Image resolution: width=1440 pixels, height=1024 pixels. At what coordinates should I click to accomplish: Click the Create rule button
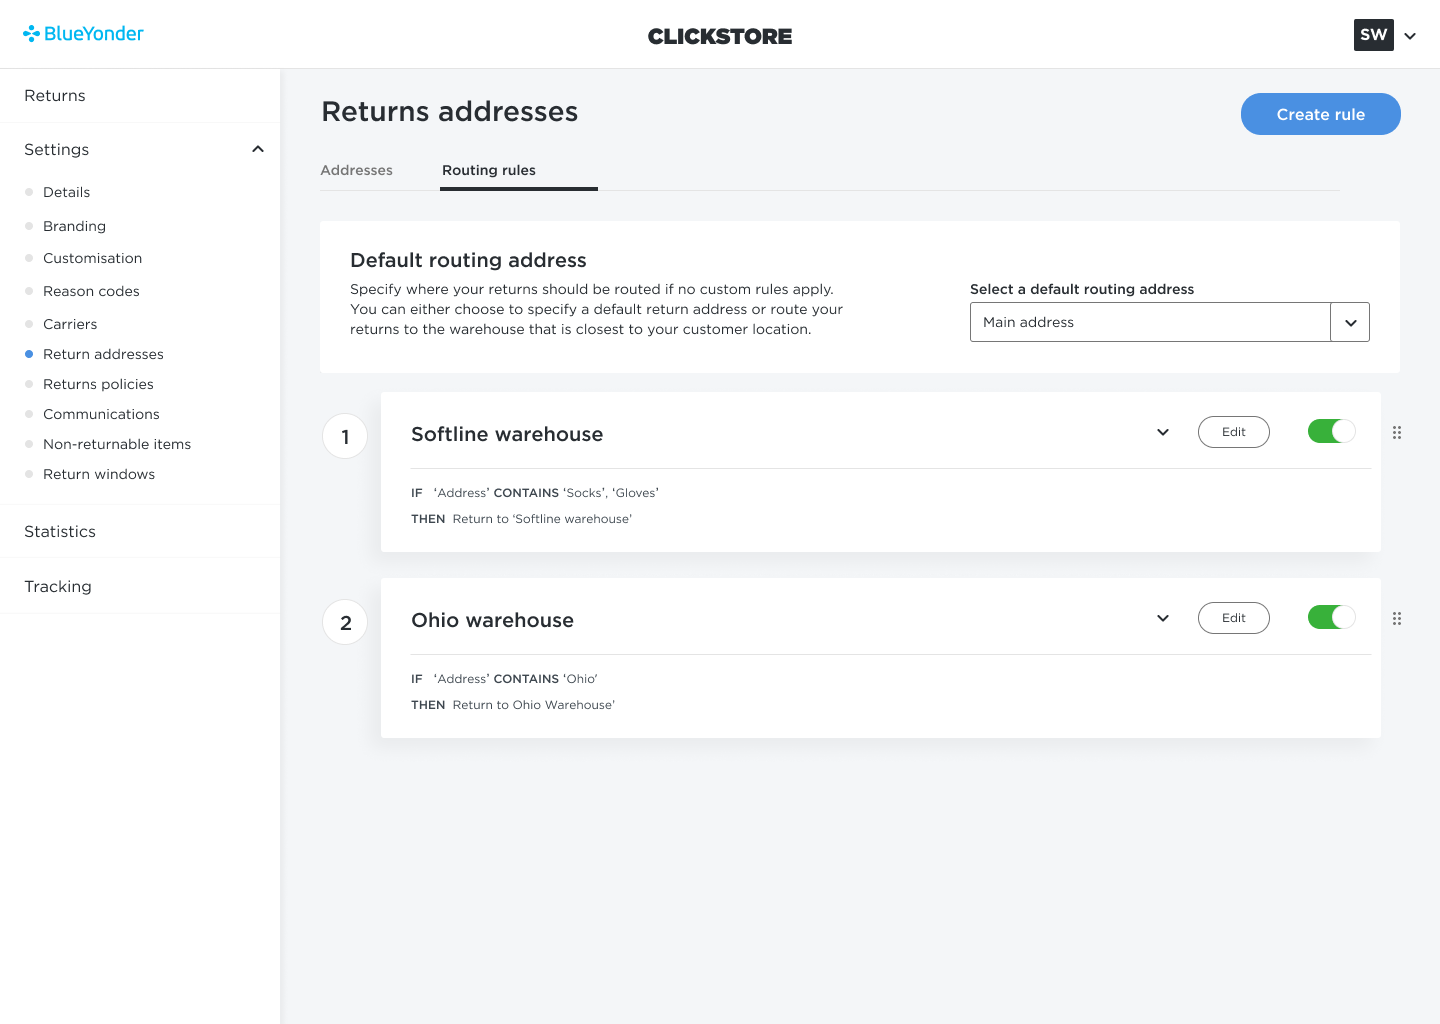1320,114
